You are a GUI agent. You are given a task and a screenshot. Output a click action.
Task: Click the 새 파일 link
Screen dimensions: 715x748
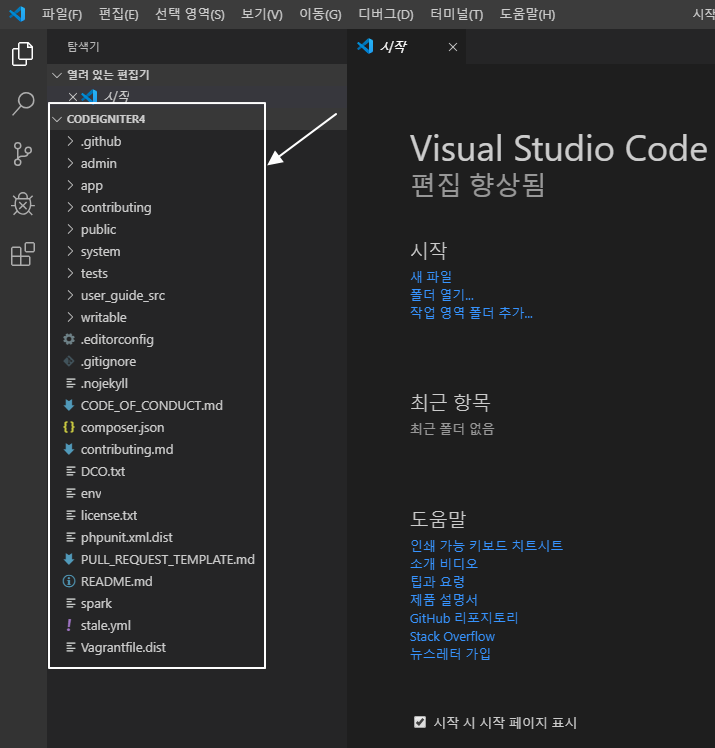431,276
